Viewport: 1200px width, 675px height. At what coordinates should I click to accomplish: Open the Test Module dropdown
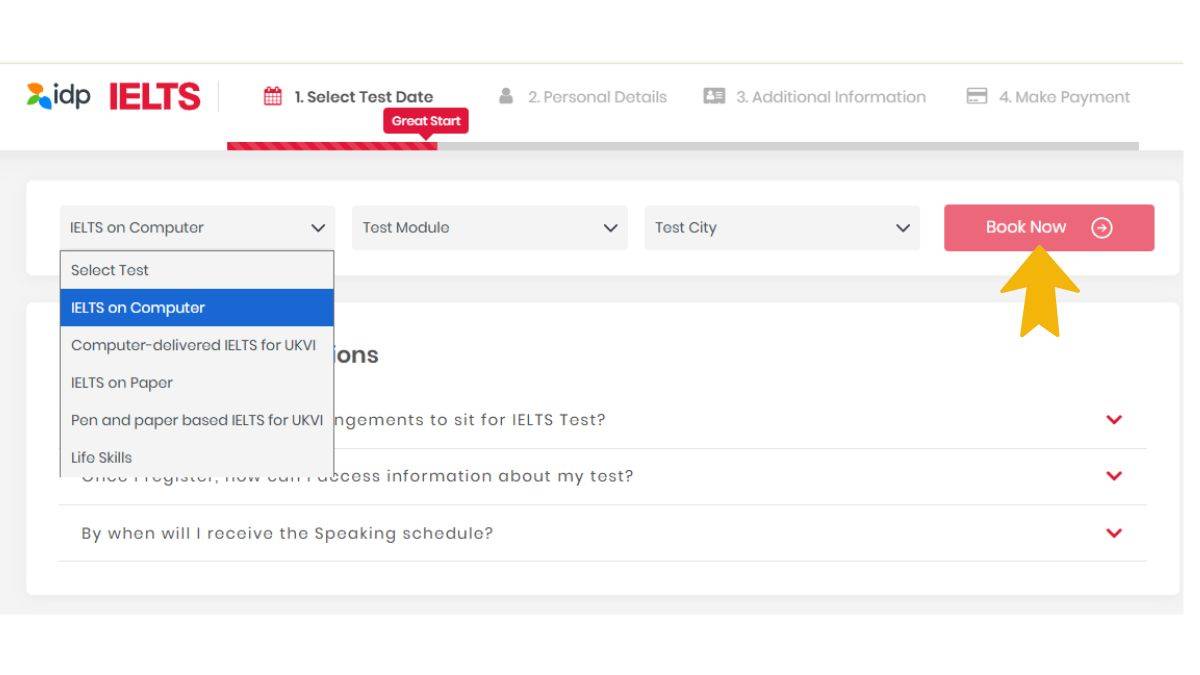[489, 227]
